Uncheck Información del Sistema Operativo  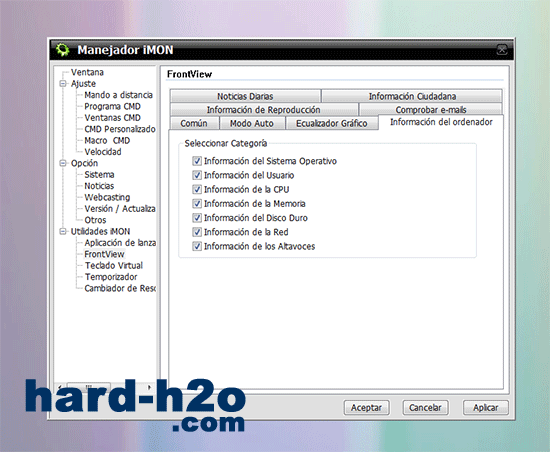tap(197, 161)
